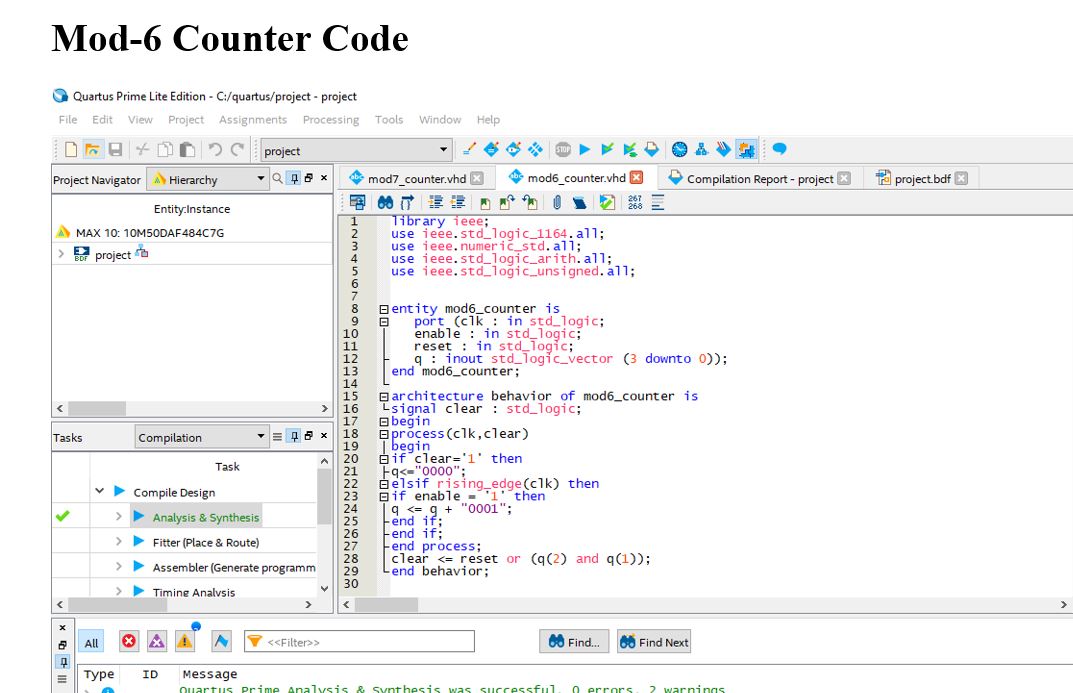
Task: Open the Processing menu
Action: tap(330, 119)
